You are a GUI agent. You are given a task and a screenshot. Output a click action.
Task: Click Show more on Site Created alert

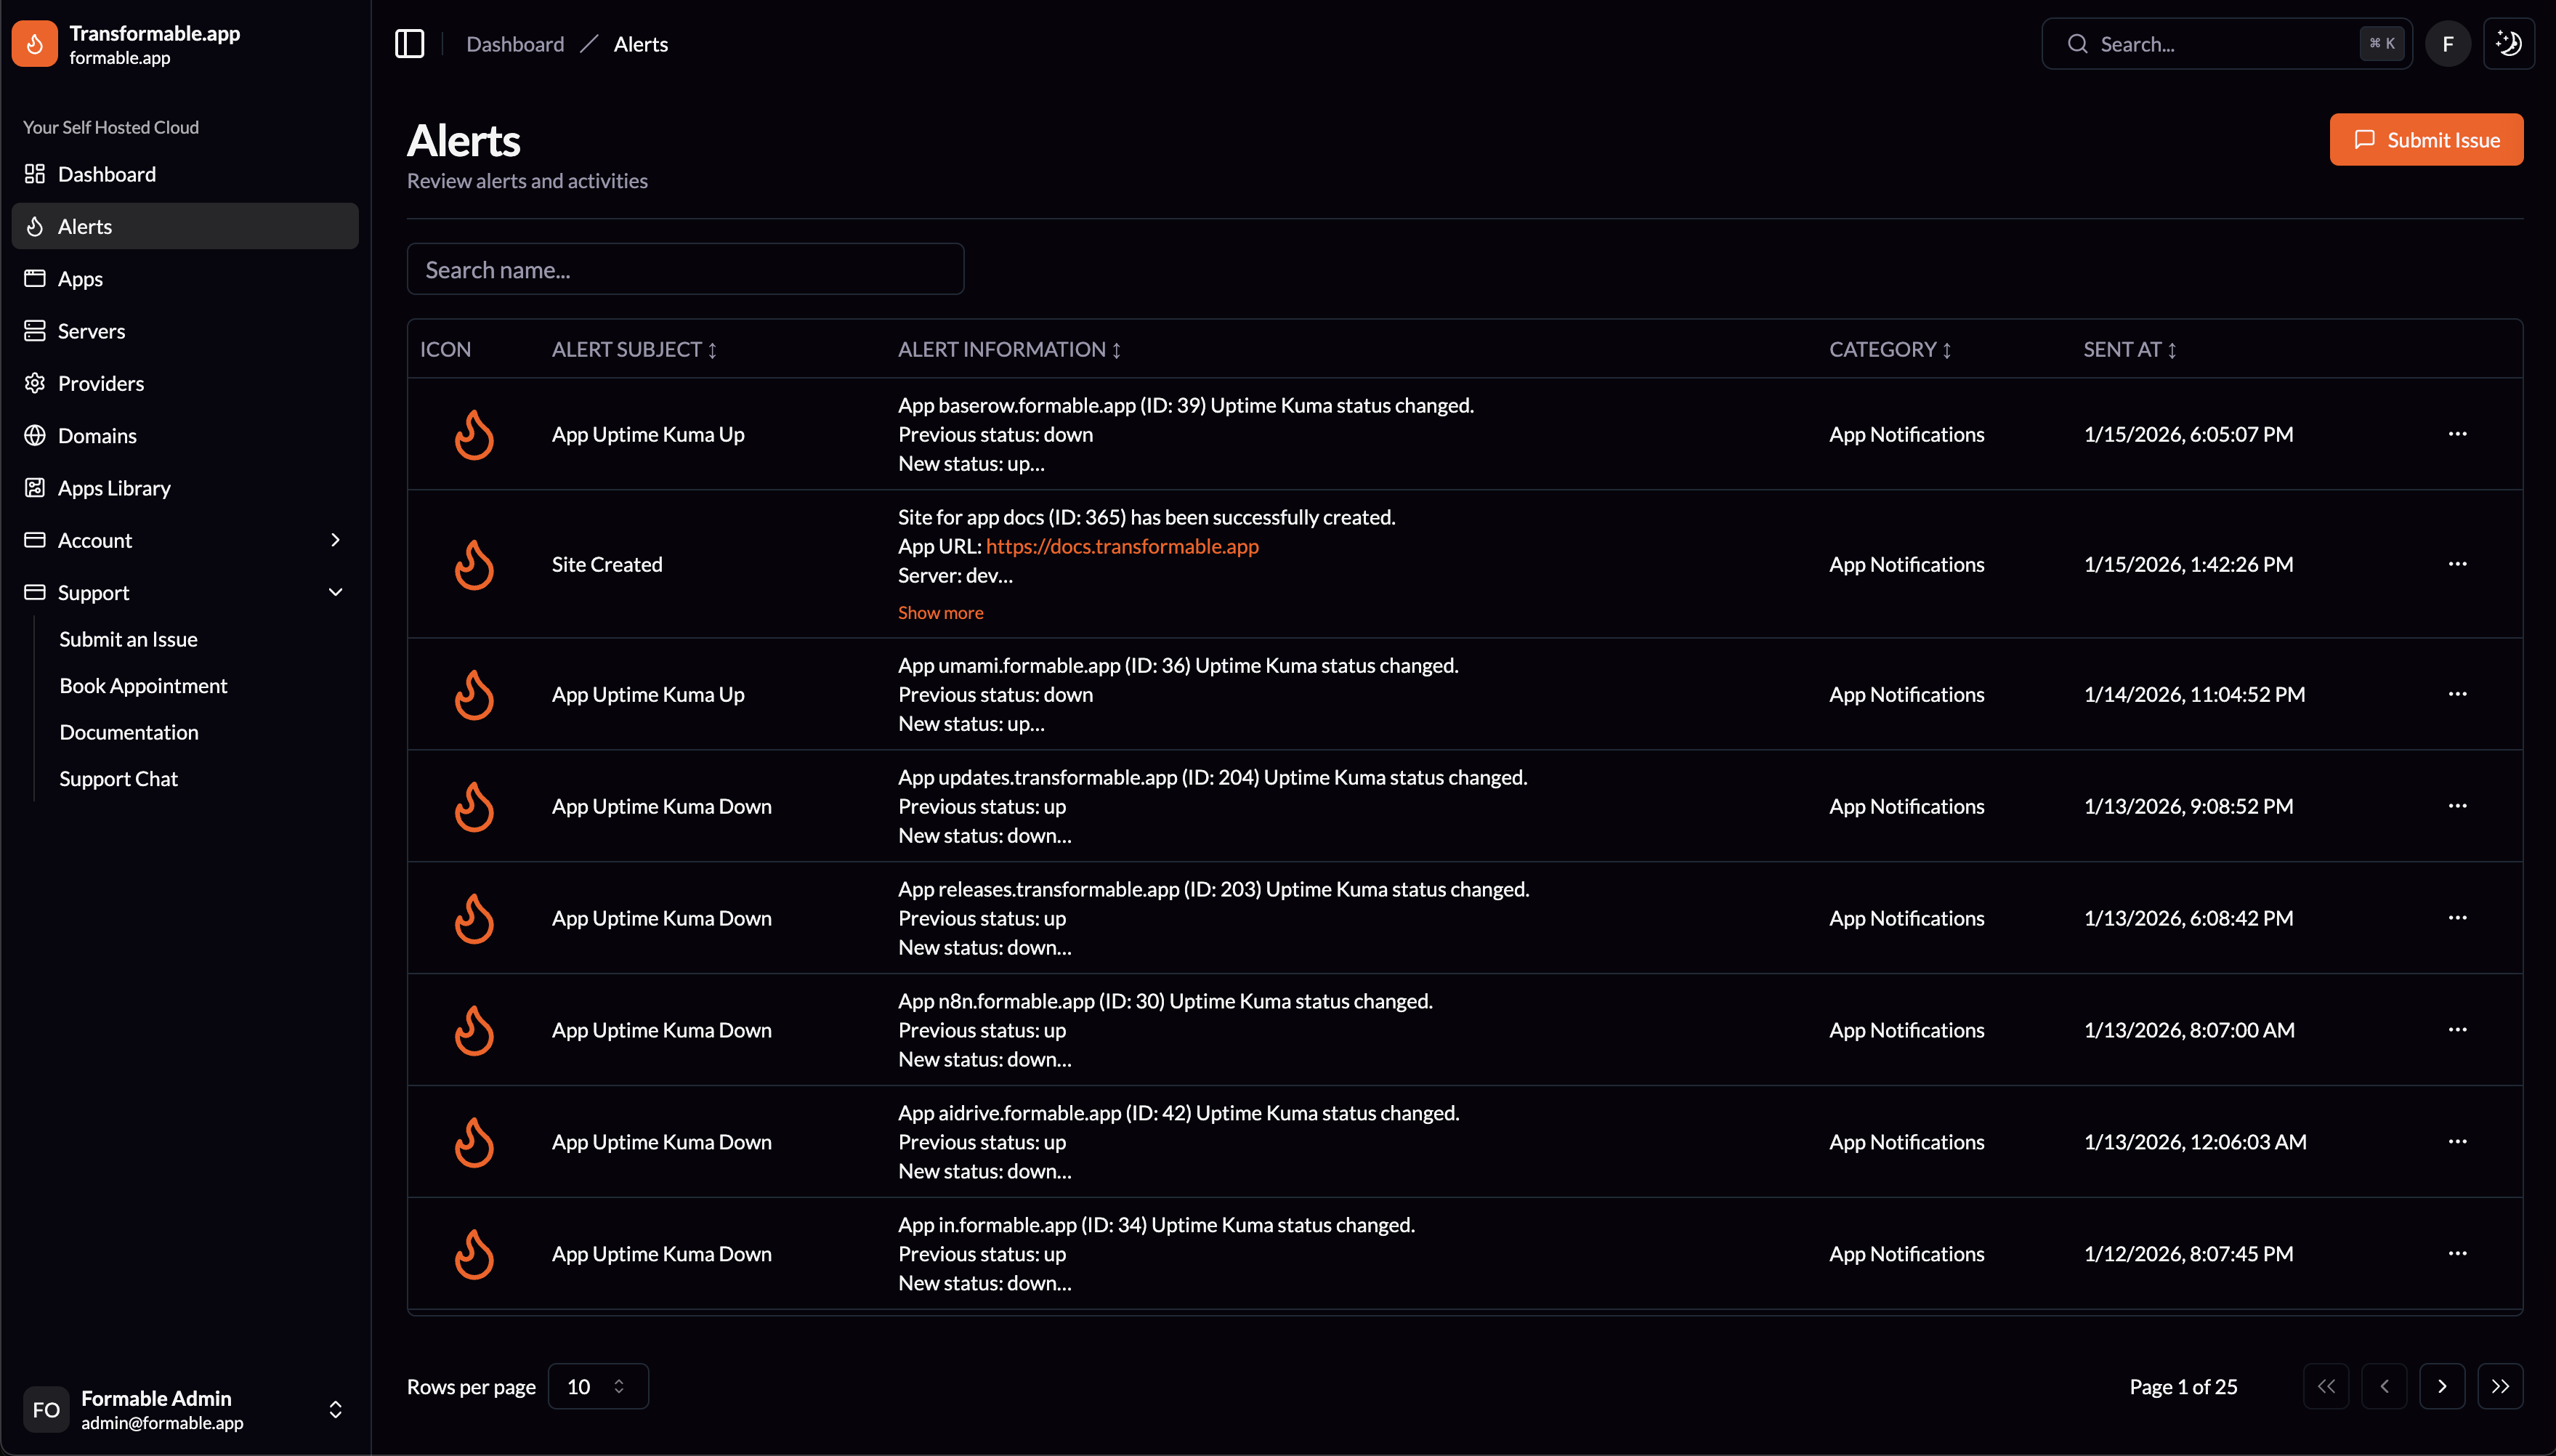click(x=939, y=612)
